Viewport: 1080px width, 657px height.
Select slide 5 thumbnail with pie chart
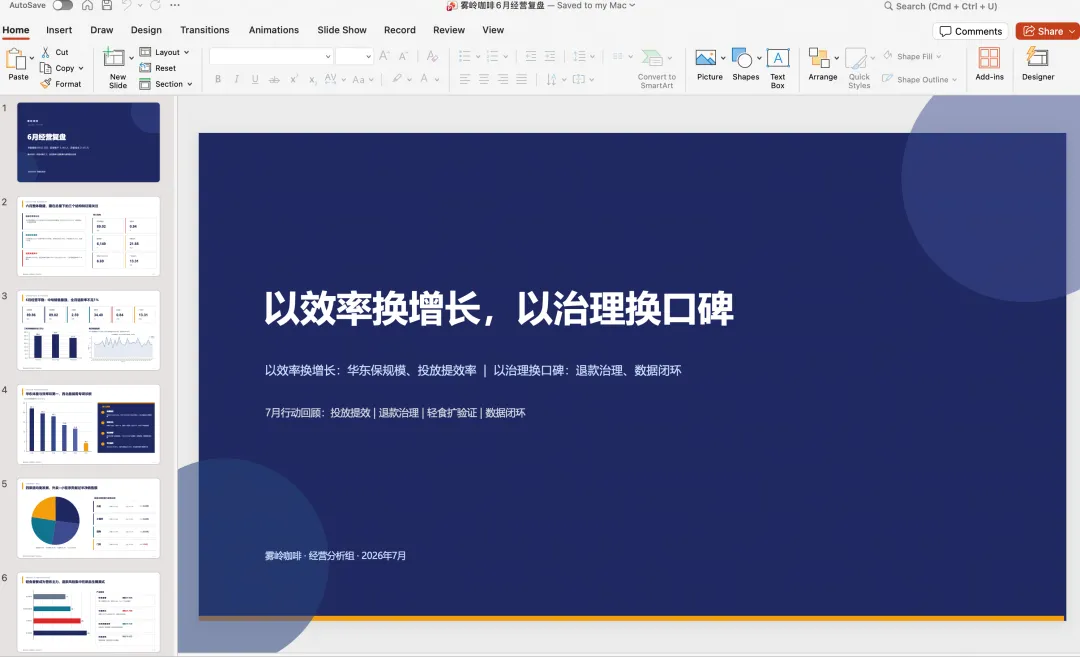(x=88, y=518)
